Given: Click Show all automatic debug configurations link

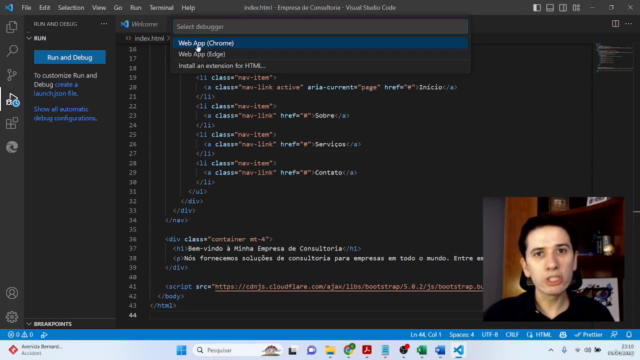Looking at the screenshot, I should point(65,113).
